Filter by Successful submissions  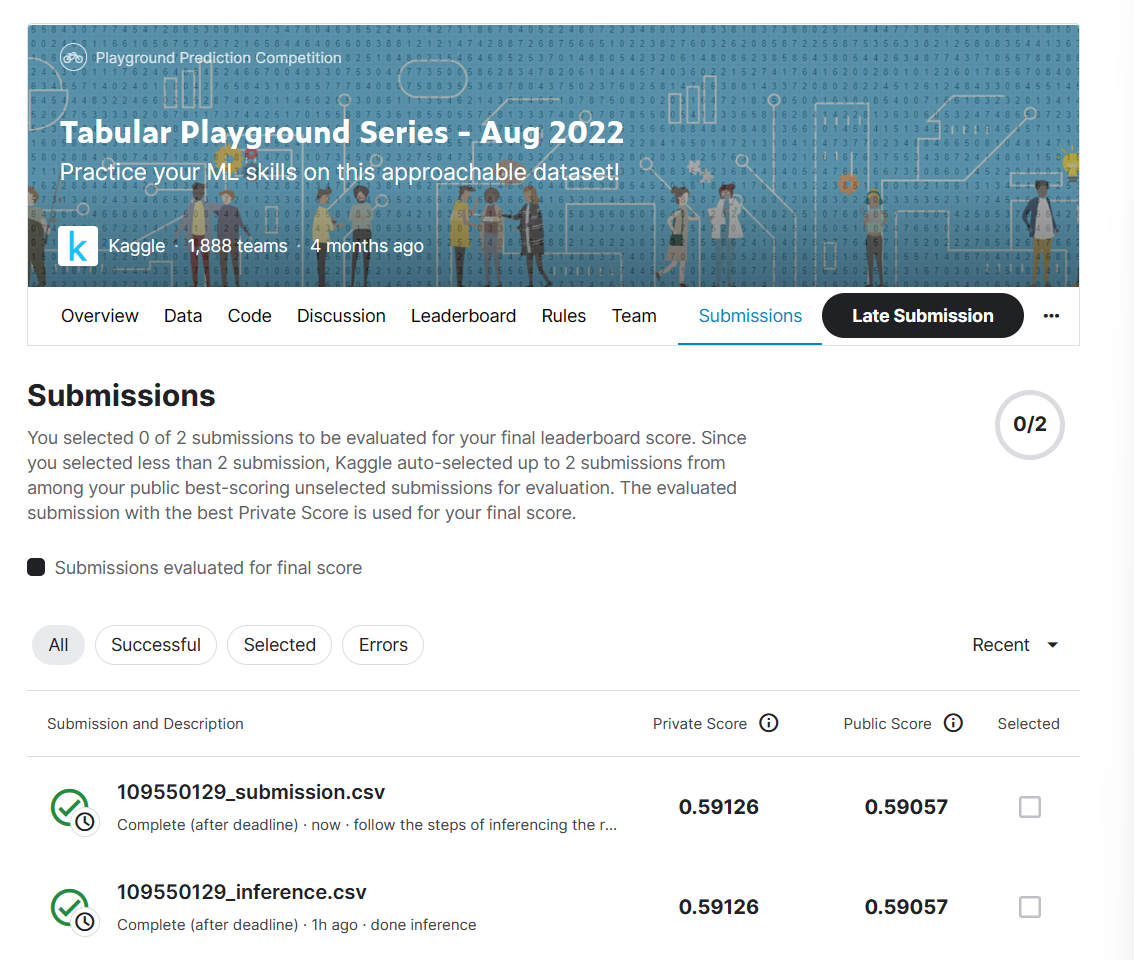tap(156, 645)
